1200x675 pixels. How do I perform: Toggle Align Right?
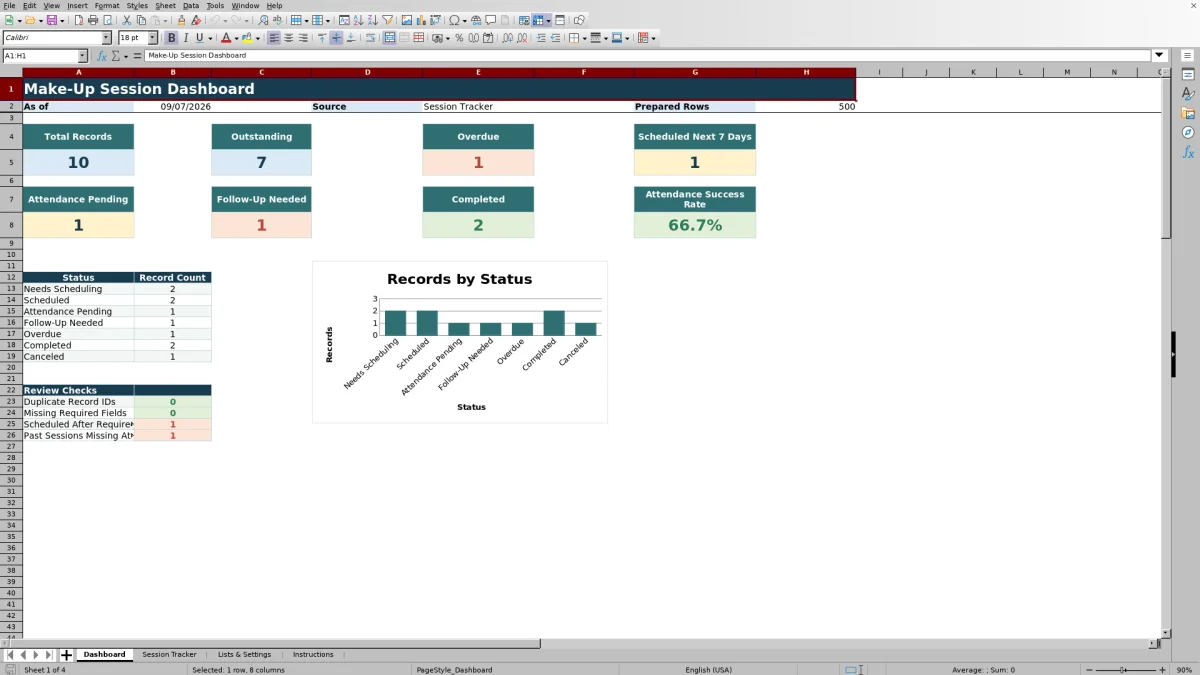[302, 38]
